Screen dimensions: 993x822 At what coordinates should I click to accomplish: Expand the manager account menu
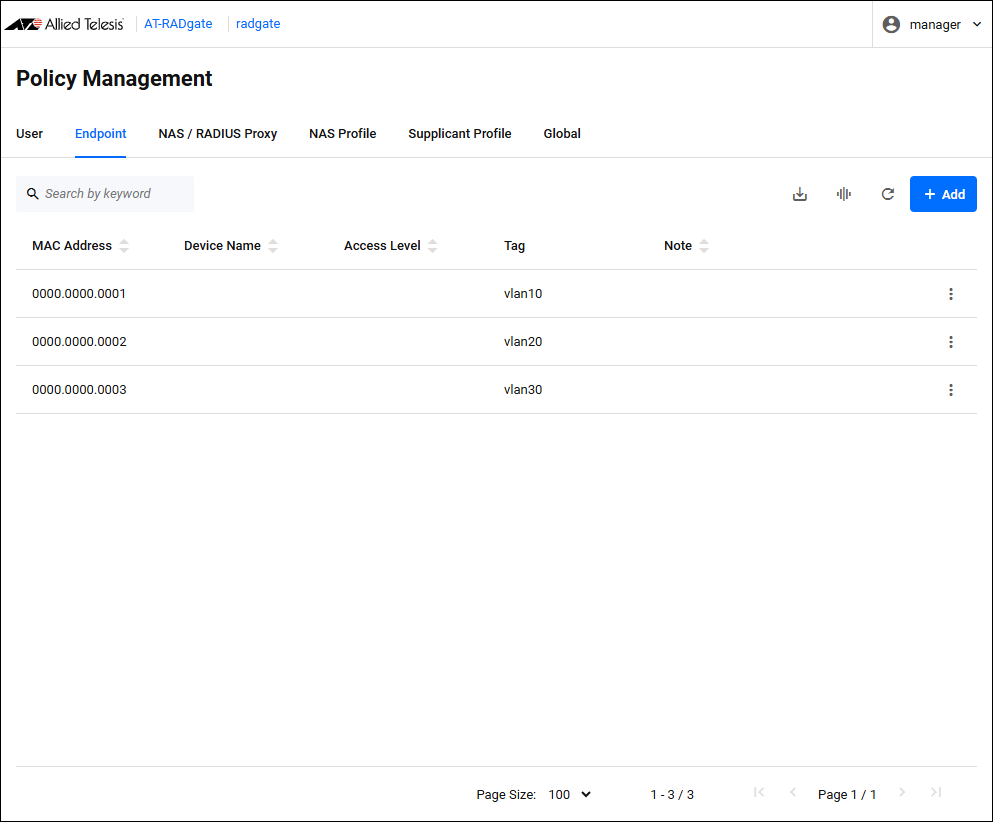977,24
